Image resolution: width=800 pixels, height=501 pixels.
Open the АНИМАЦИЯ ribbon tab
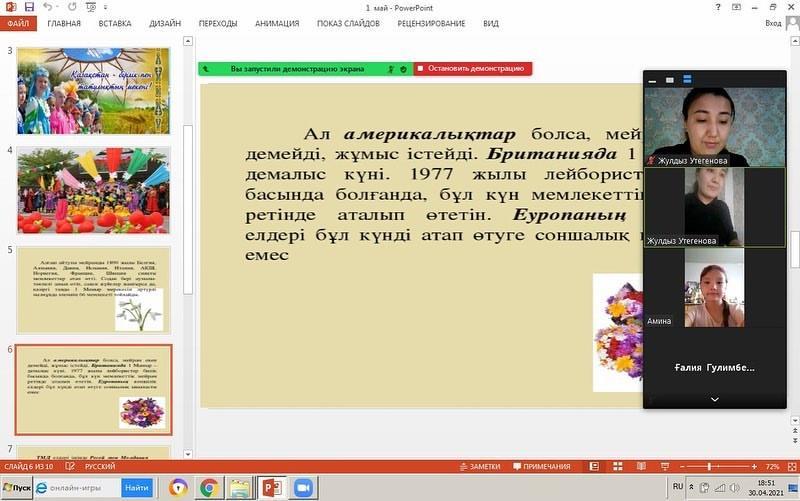(x=276, y=23)
